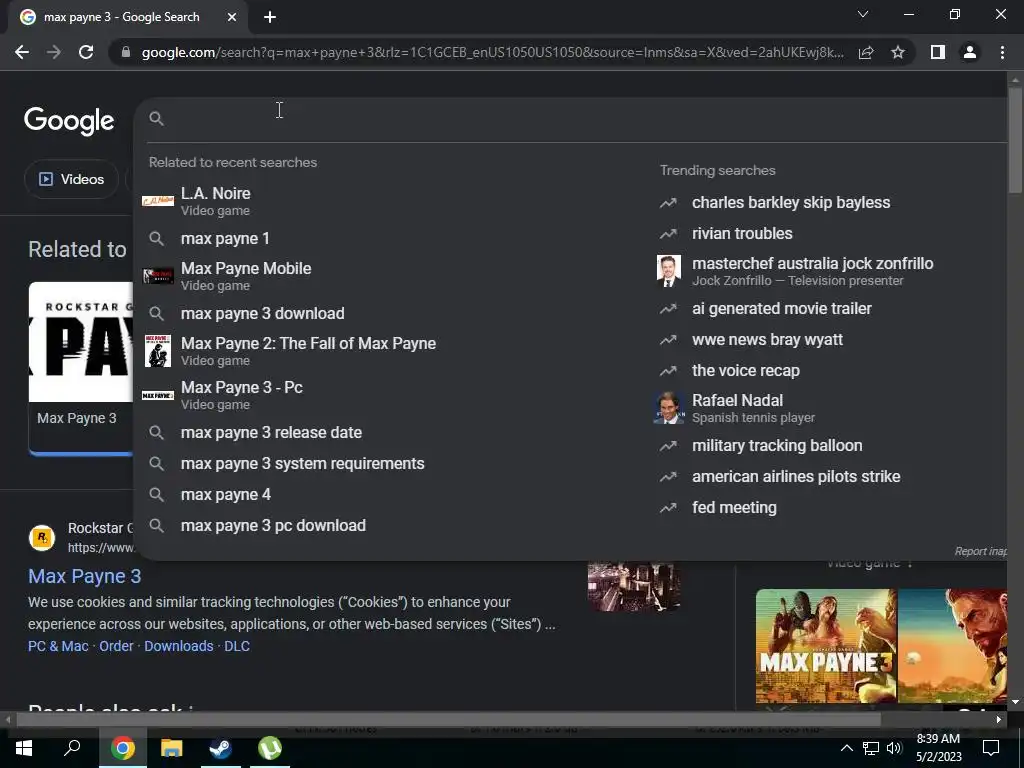Viewport: 1024px width, 768px height.
Task: Click the Rockstar Games favicon
Action: (x=42, y=537)
